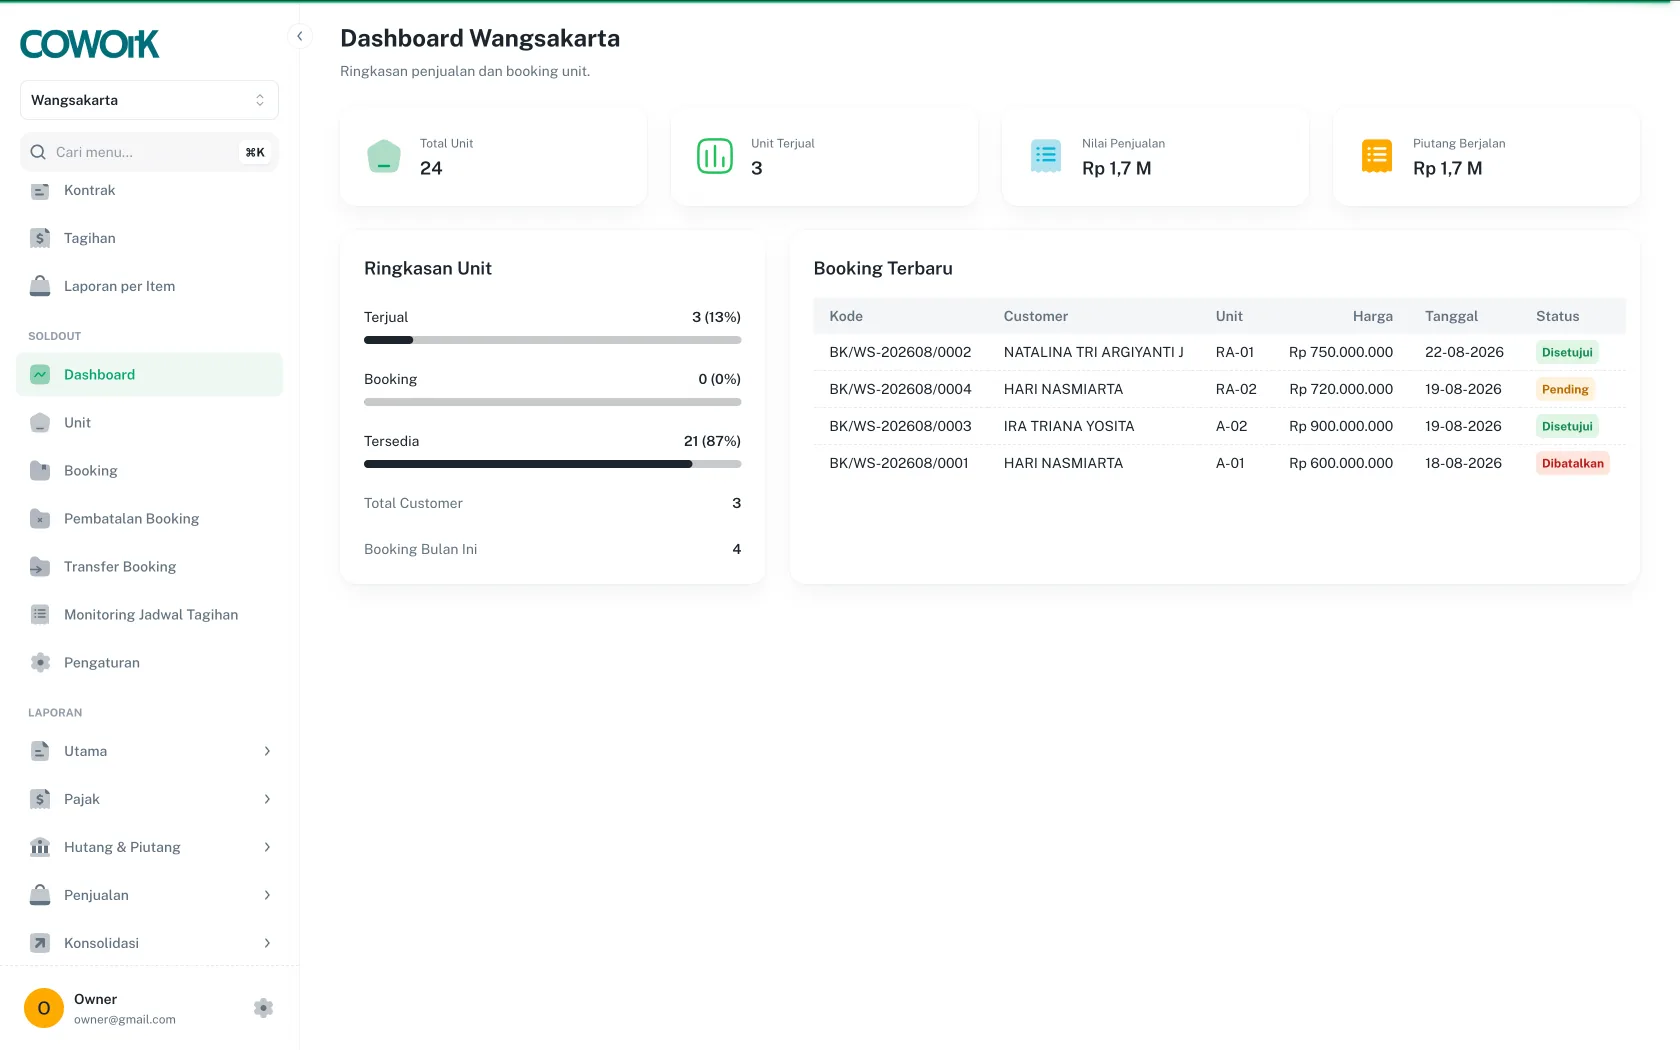
Task: Focus the Cari menu search field
Action: click(149, 152)
